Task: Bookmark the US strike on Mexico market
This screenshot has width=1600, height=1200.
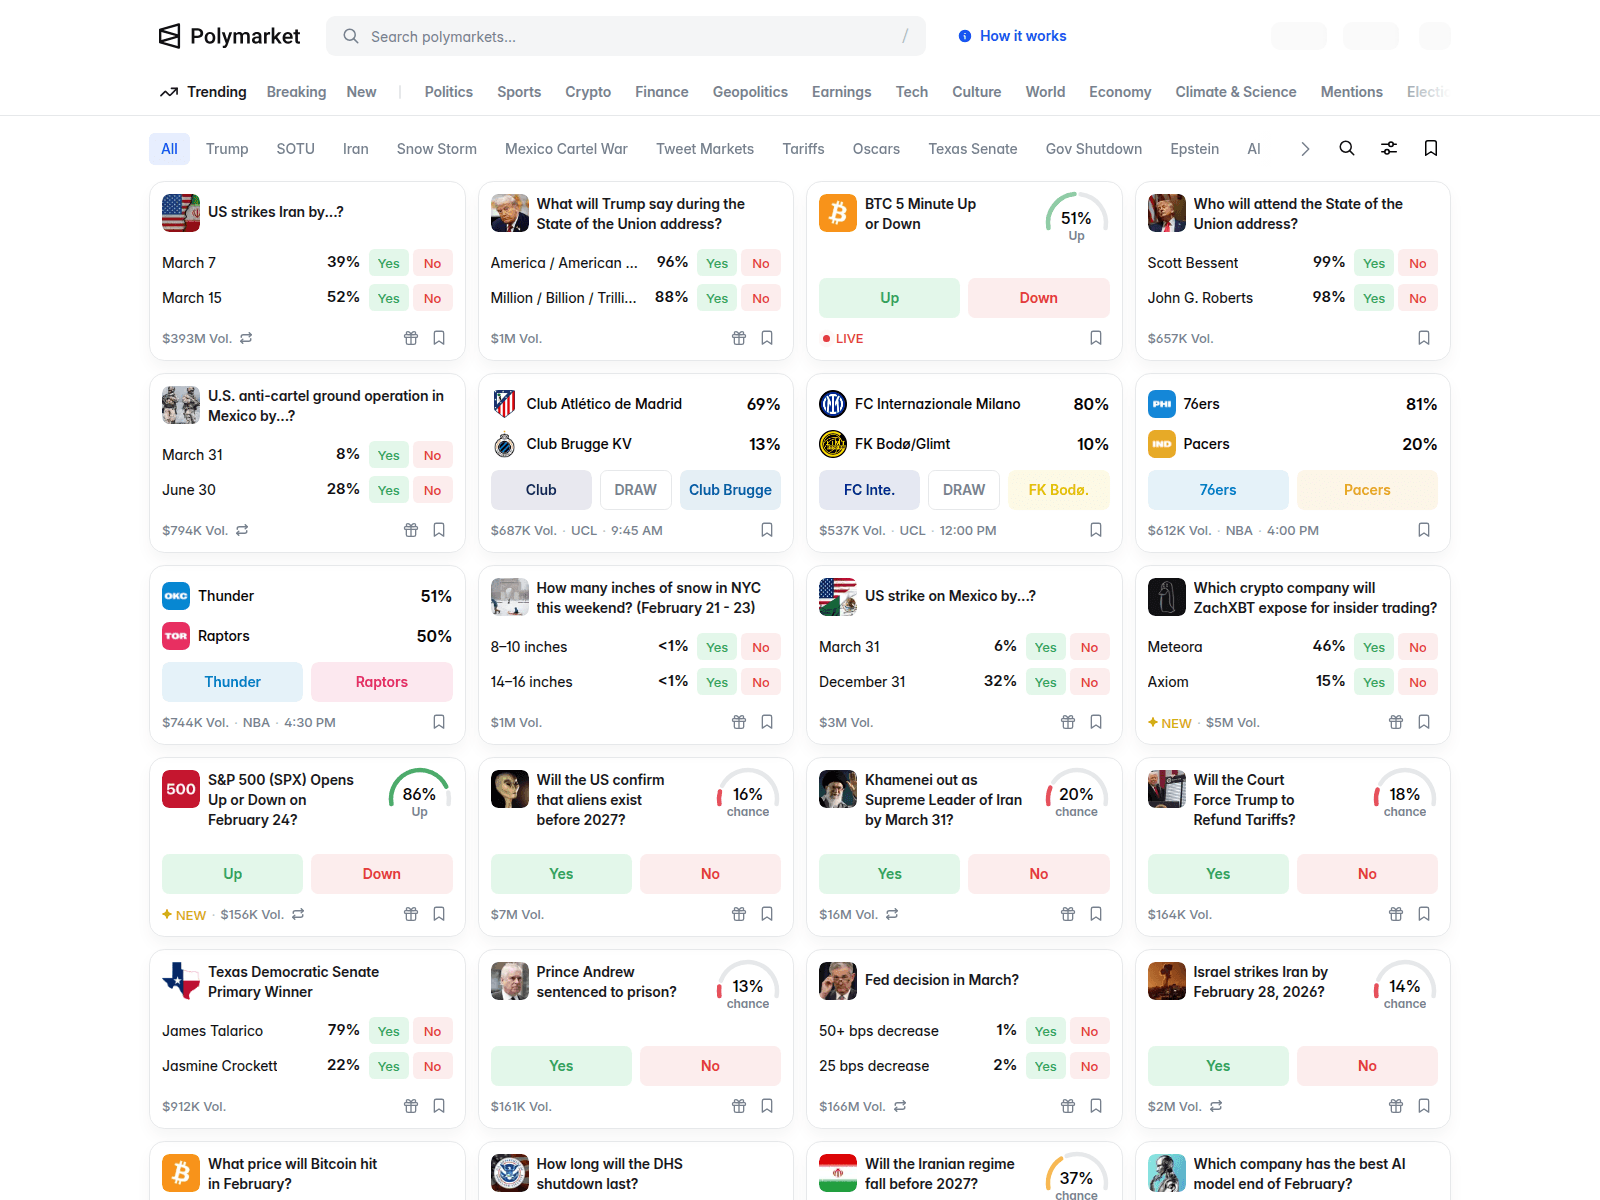Action: point(1096,722)
